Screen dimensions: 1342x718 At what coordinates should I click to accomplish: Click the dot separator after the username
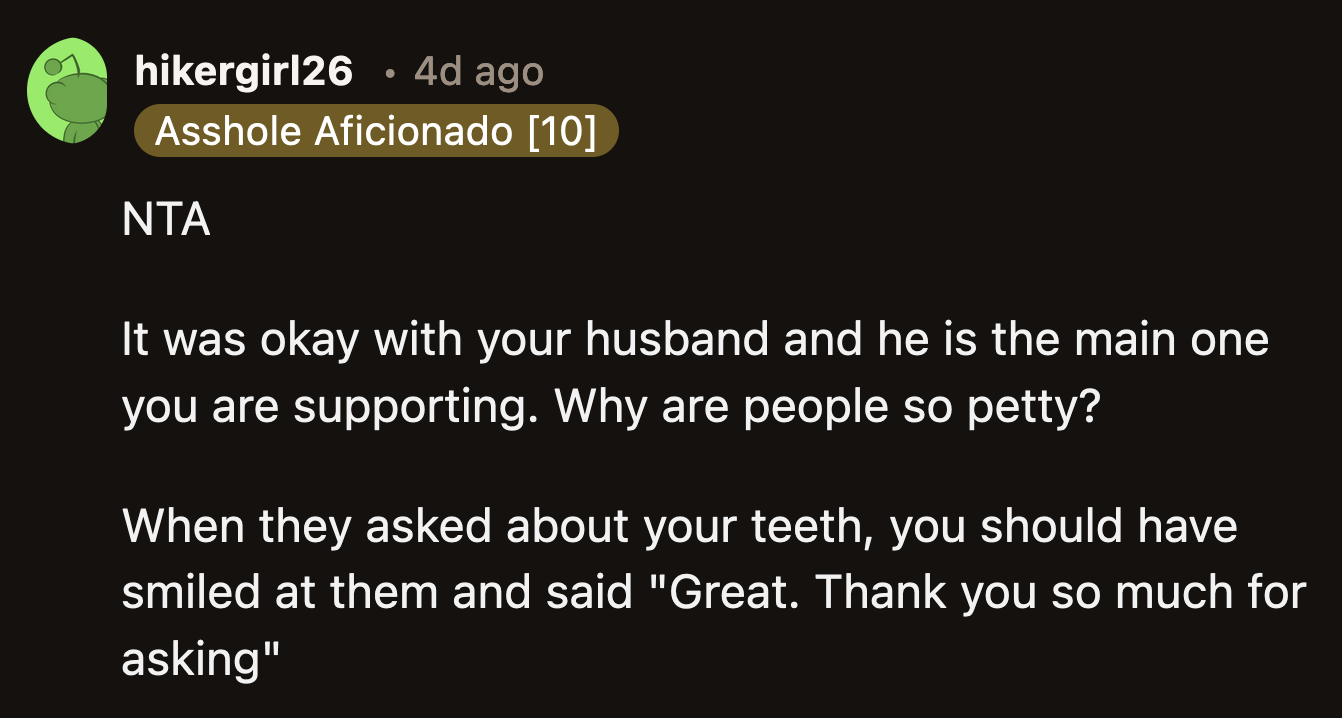pos(389,74)
